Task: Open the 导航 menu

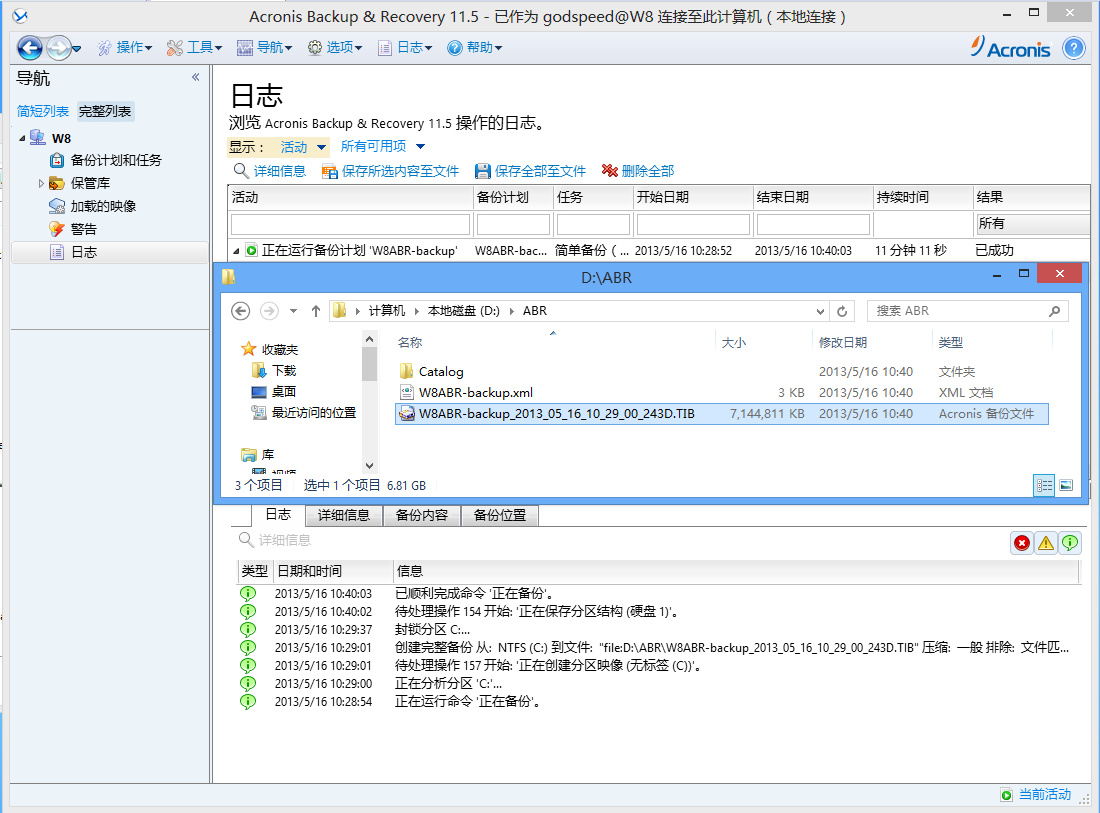Action: pyautogui.click(x=264, y=48)
